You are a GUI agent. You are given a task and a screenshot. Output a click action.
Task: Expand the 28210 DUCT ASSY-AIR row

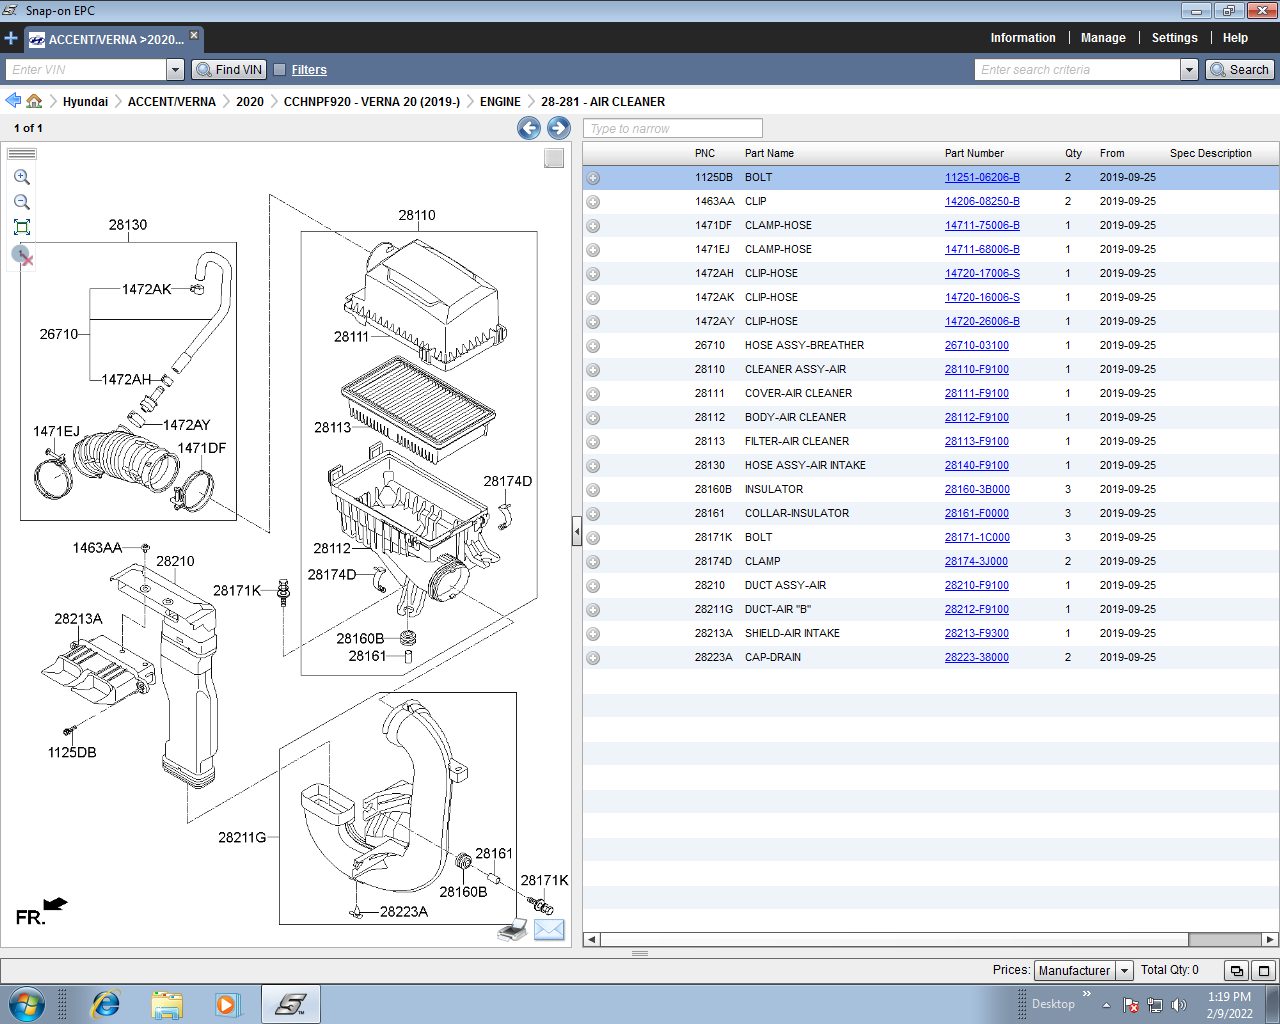593,586
